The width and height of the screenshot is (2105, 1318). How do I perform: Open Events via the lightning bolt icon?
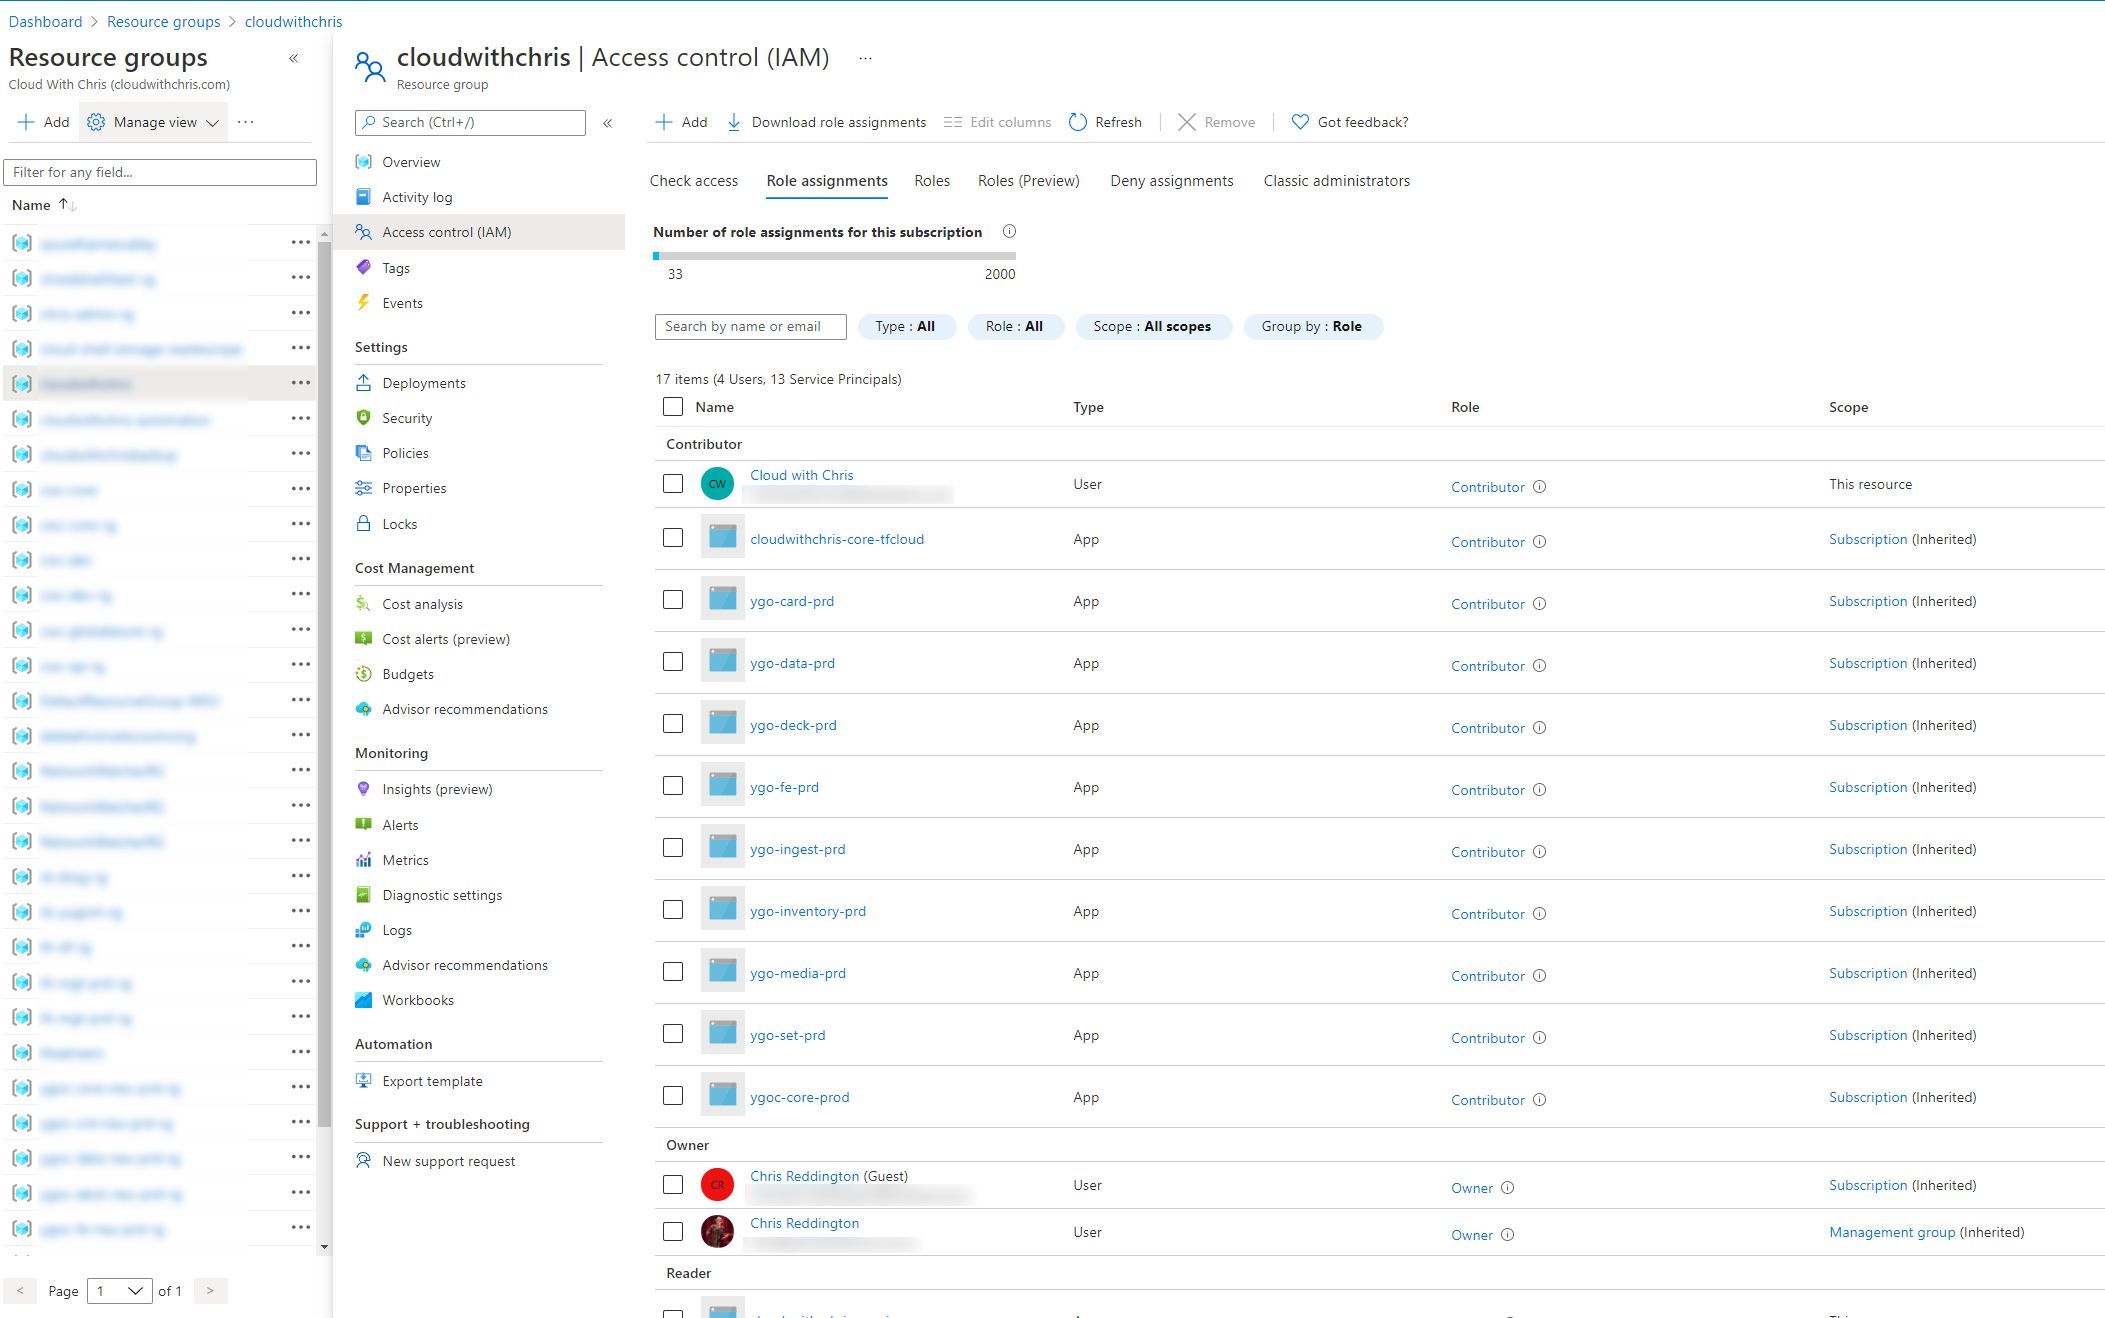pyautogui.click(x=364, y=302)
